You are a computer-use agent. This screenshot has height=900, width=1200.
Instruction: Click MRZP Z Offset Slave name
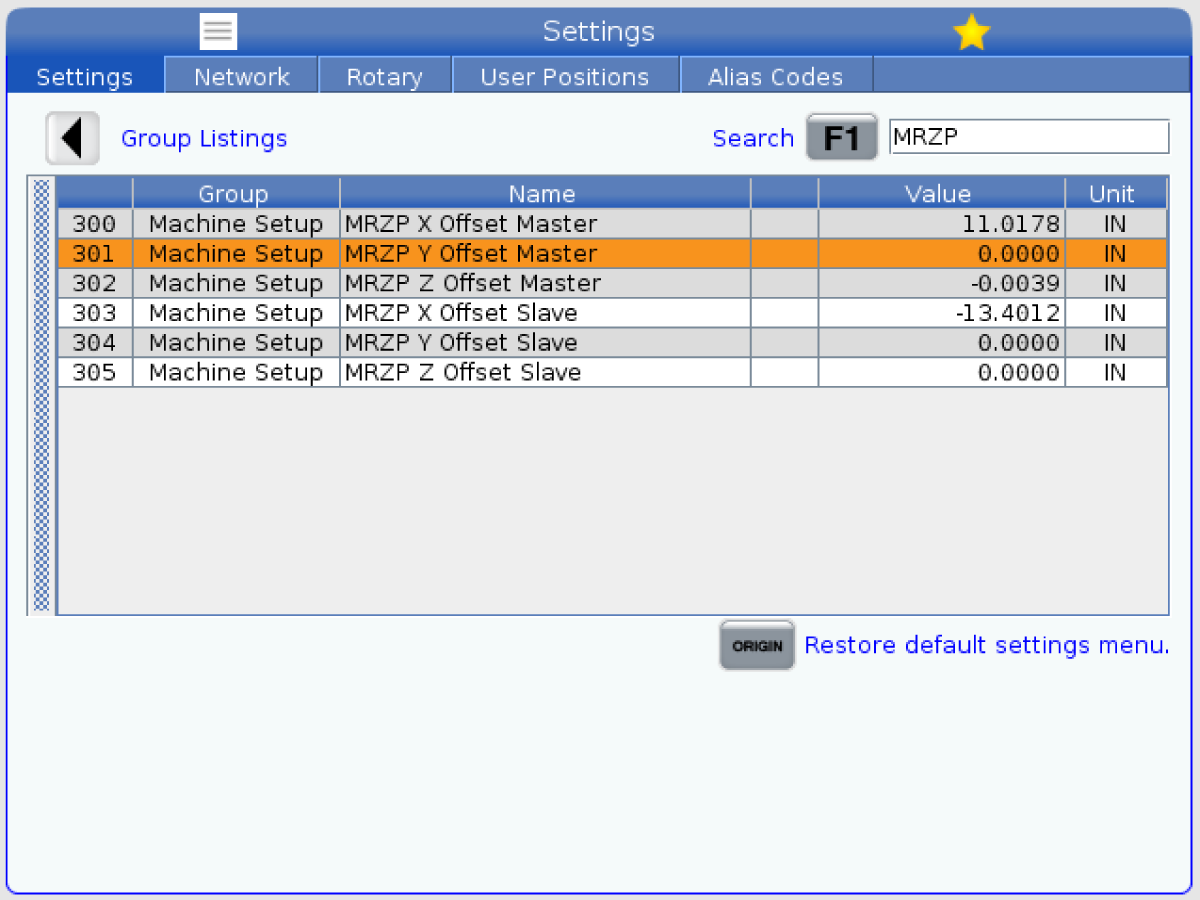(x=463, y=373)
